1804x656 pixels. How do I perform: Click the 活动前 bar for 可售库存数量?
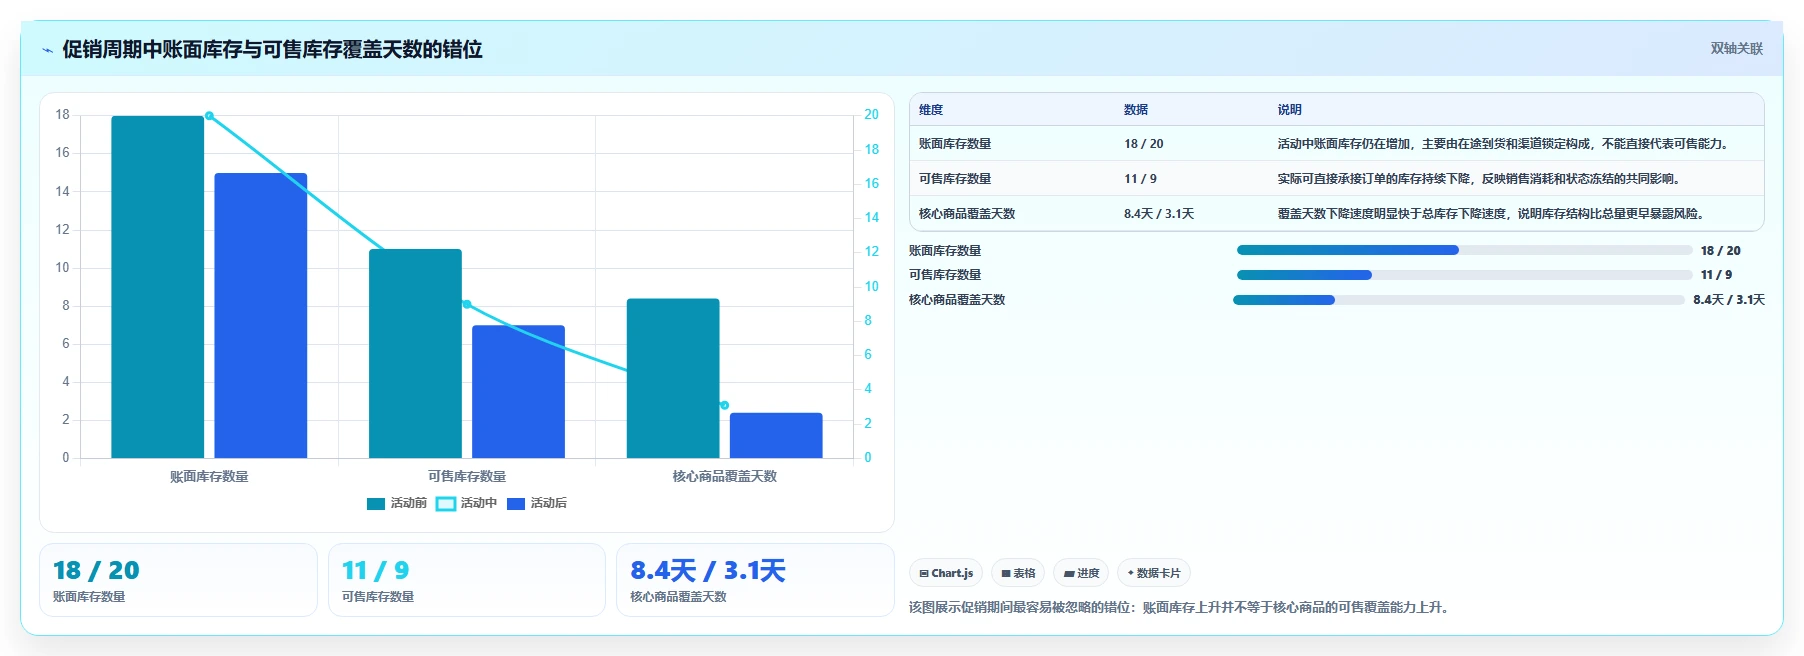point(415,353)
